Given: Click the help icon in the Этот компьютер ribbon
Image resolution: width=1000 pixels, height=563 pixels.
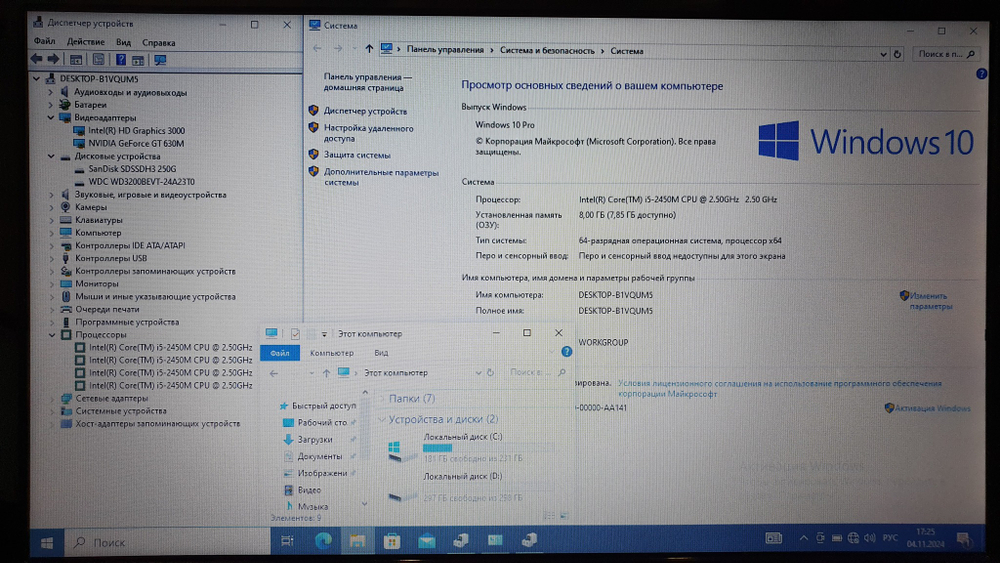Looking at the screenshot, I should (x=566, y=352).
